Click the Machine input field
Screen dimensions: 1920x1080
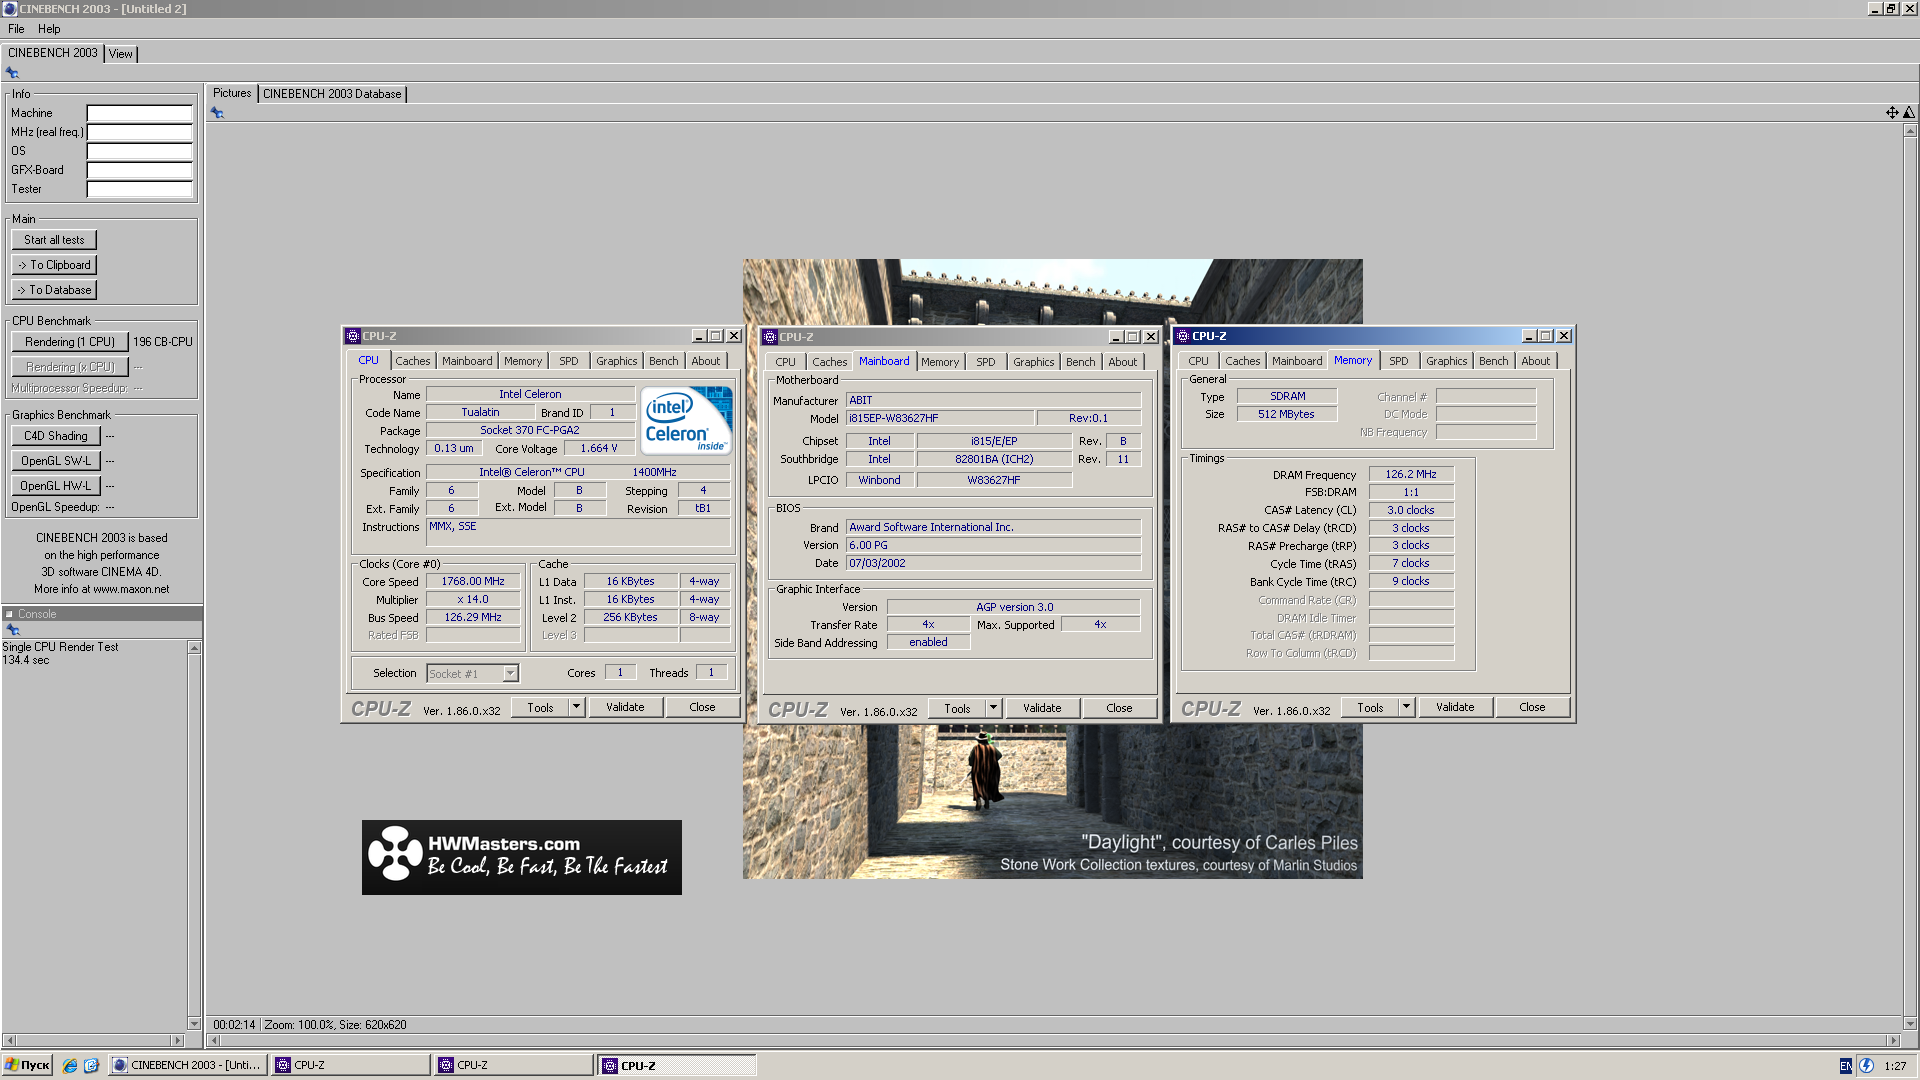click(139, 113)
